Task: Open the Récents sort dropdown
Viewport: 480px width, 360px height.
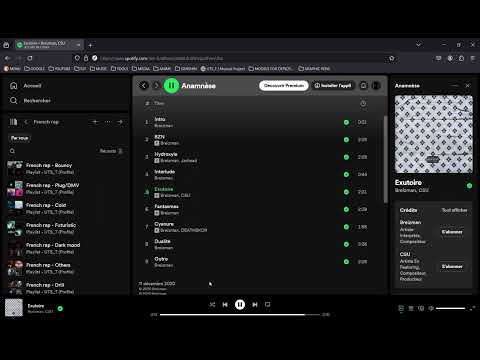Action: [x=111, y=151]
